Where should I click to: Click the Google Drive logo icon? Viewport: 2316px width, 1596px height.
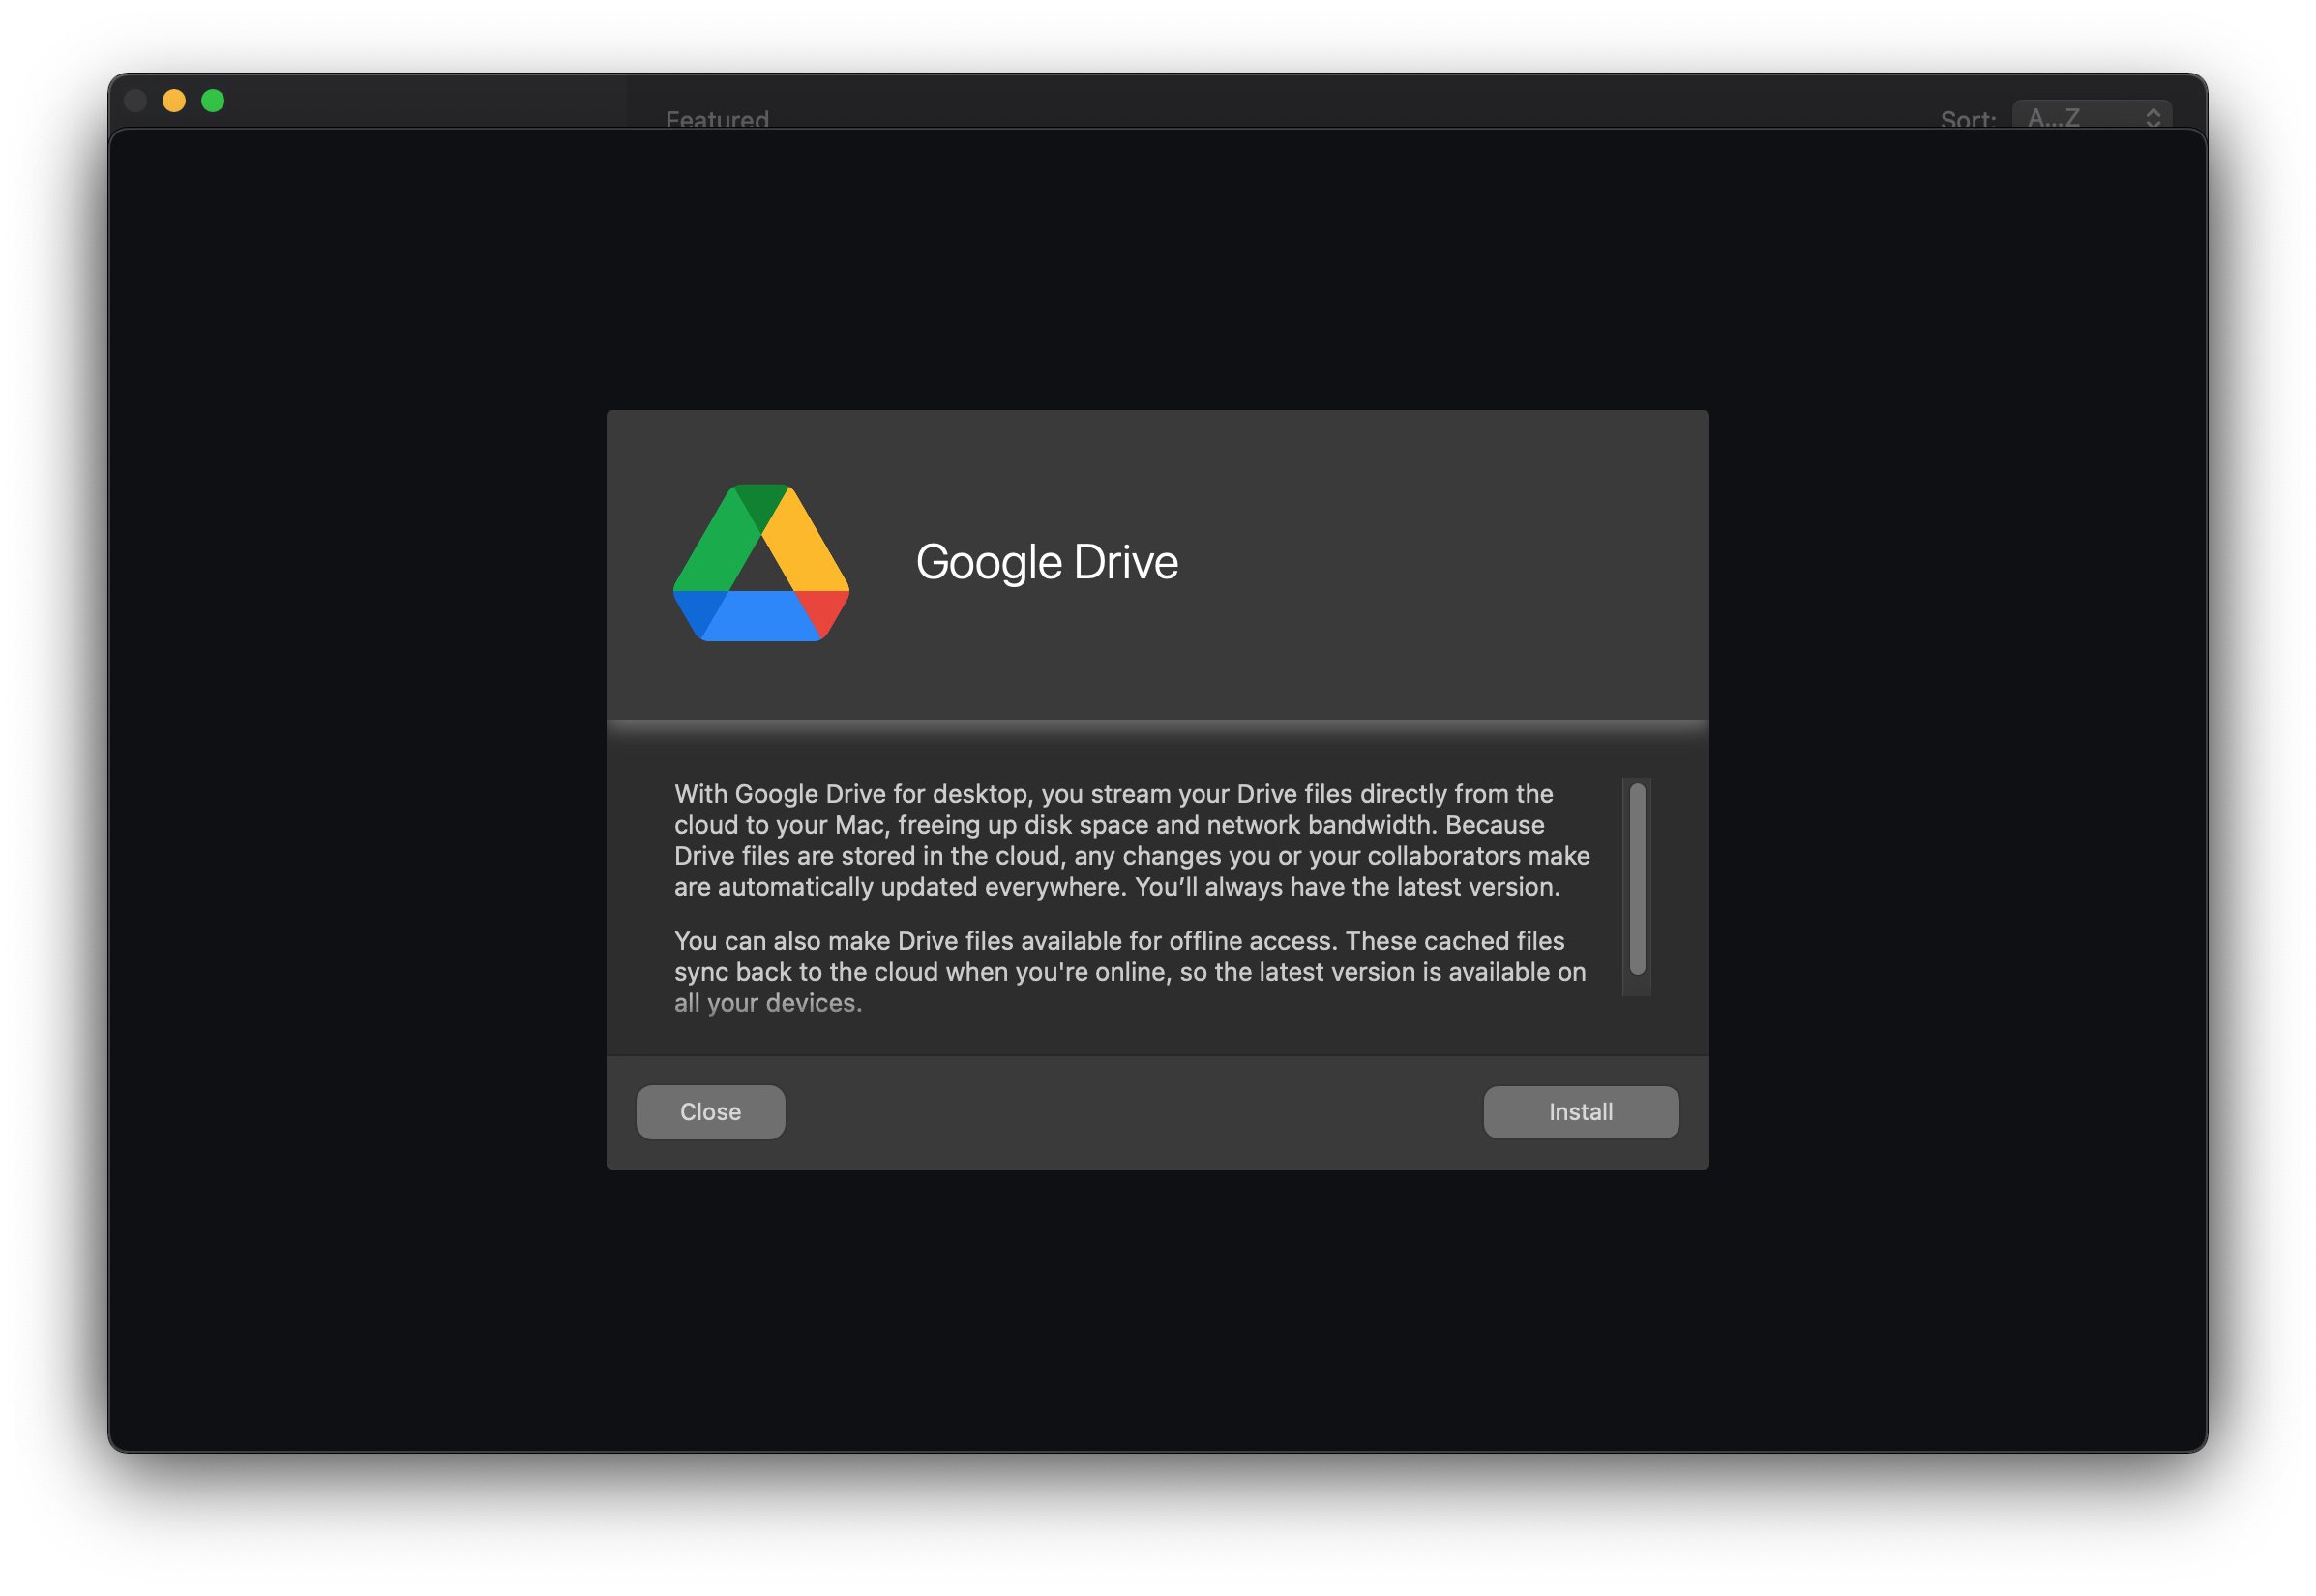pyautogui.click(x=761, y=563)
